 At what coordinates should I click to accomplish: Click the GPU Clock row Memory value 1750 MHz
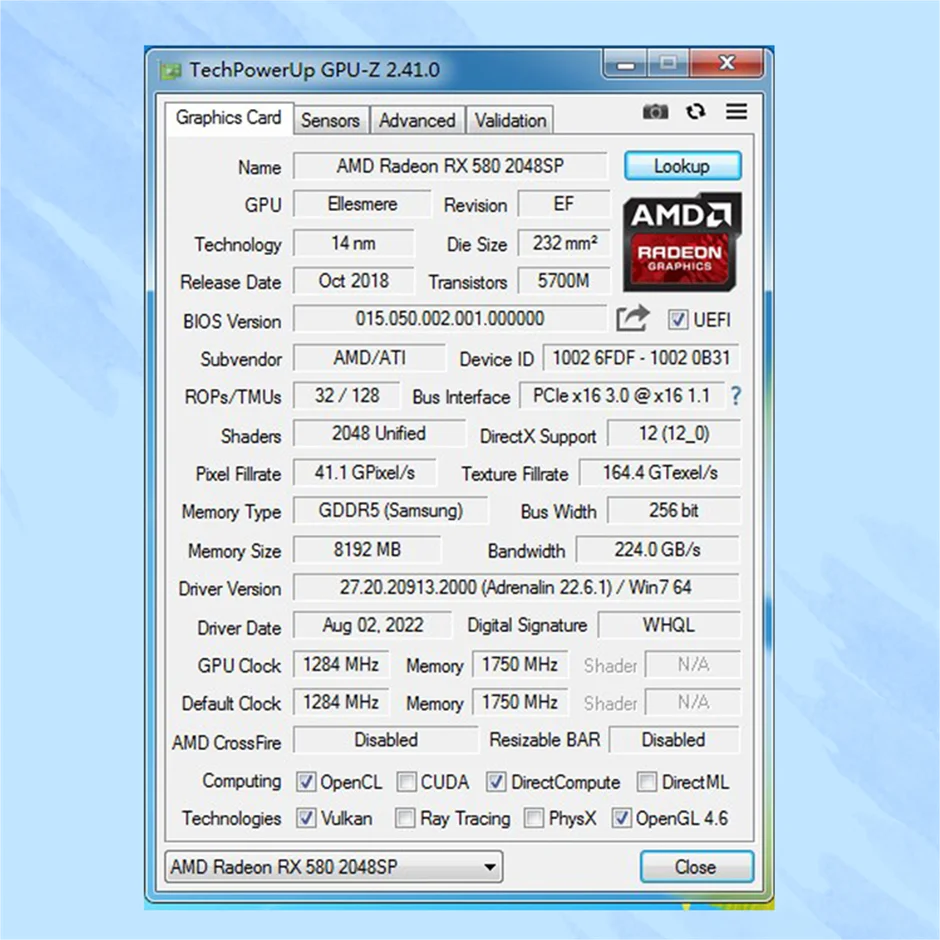point(520,665)
